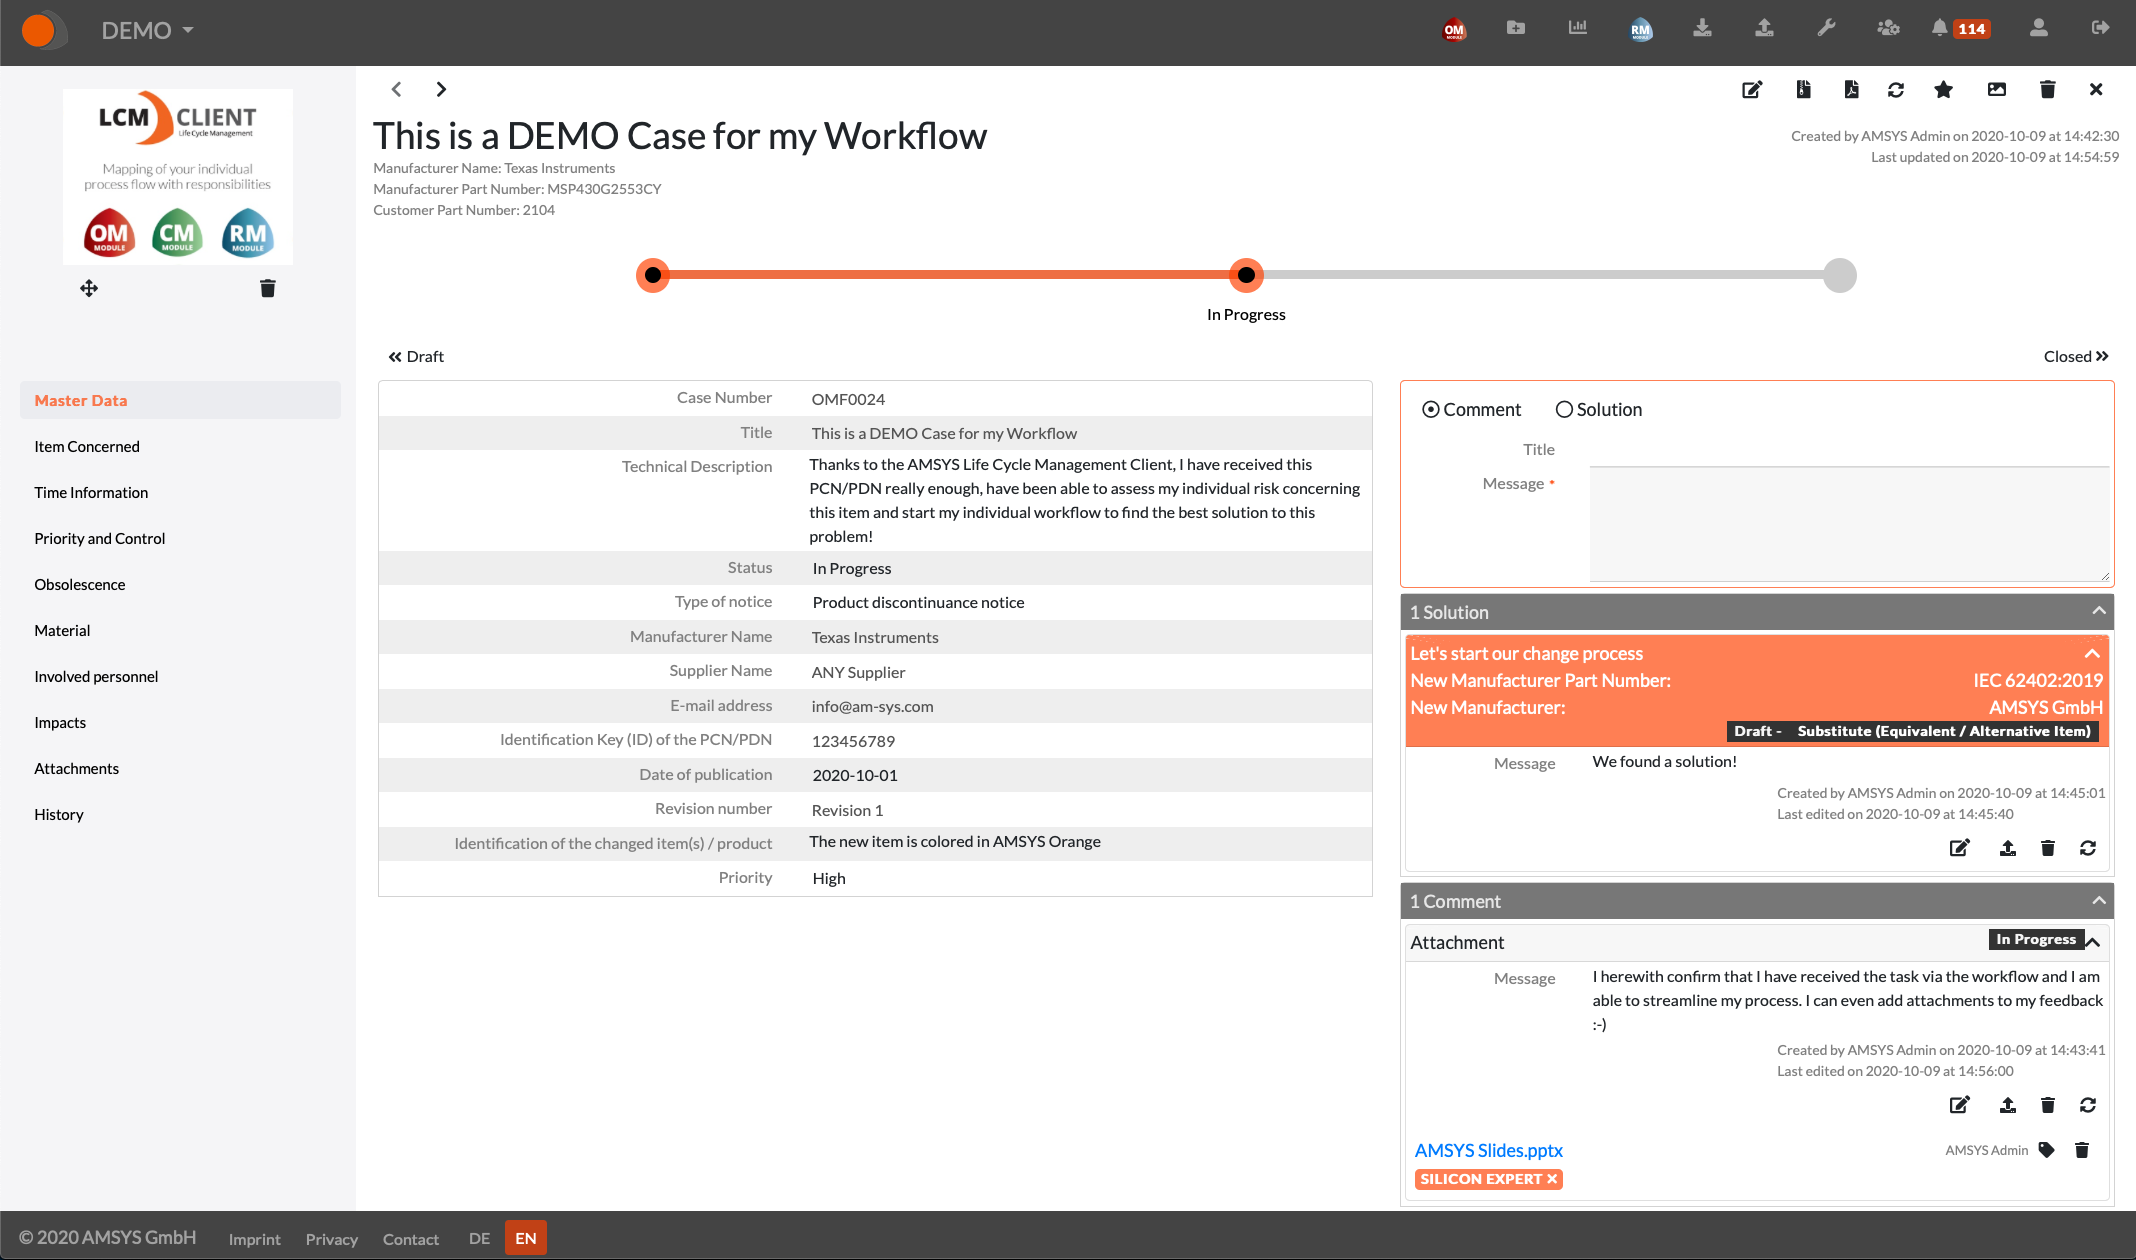Upload an attachment to the comment
Image resolution: width=2136 pixels, height=1260 pixels.
pyautogui.click(x=2007, y=1104)
